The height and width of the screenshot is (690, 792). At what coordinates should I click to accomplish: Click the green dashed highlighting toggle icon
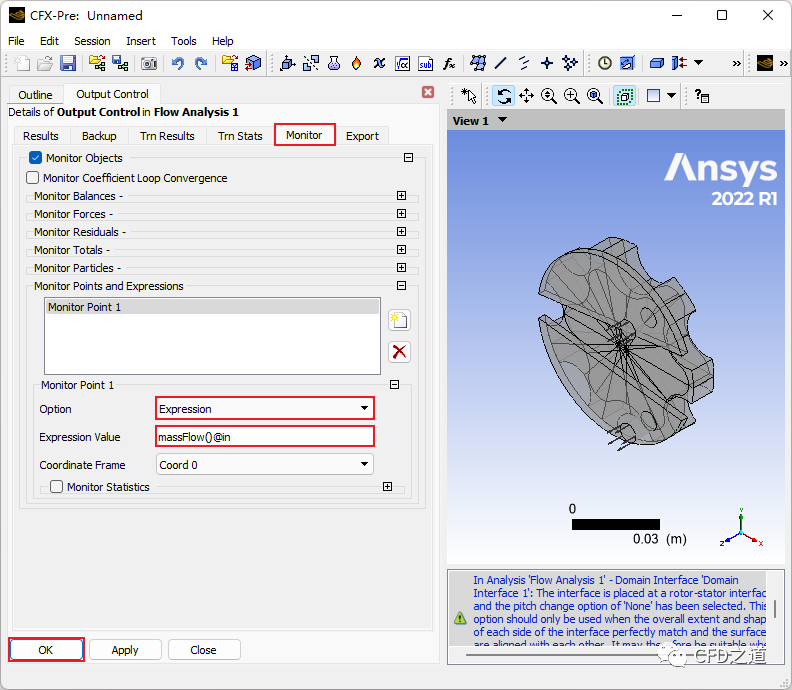[x=624, y=95]
